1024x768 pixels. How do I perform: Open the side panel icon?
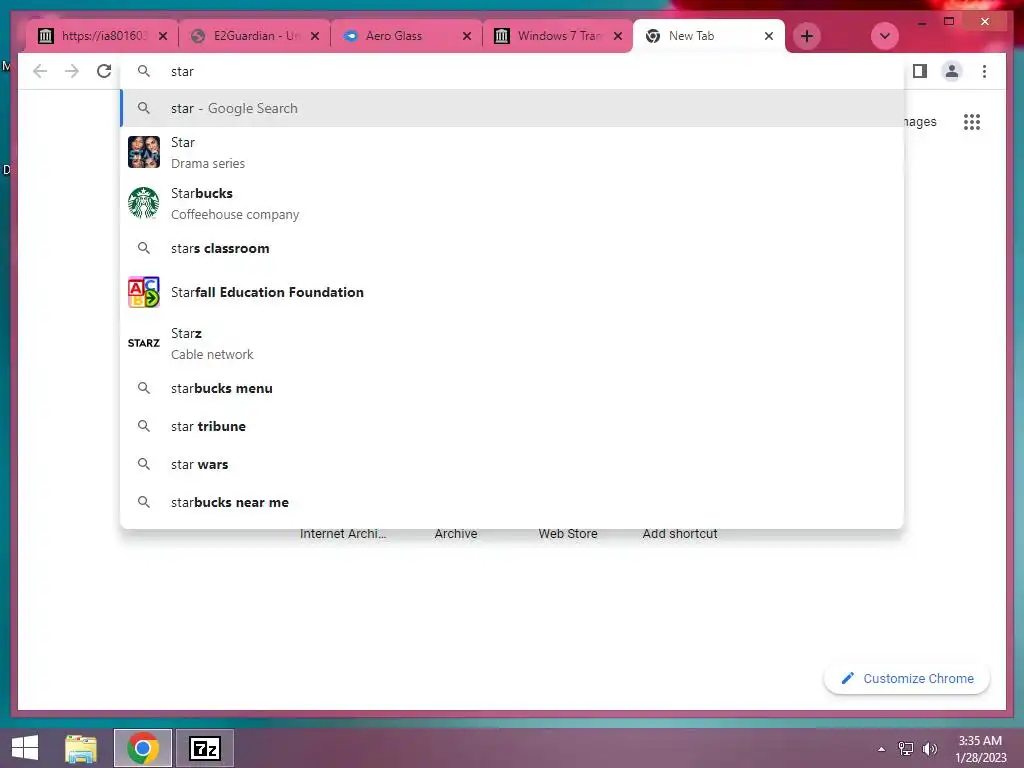(x=920, y=71)
